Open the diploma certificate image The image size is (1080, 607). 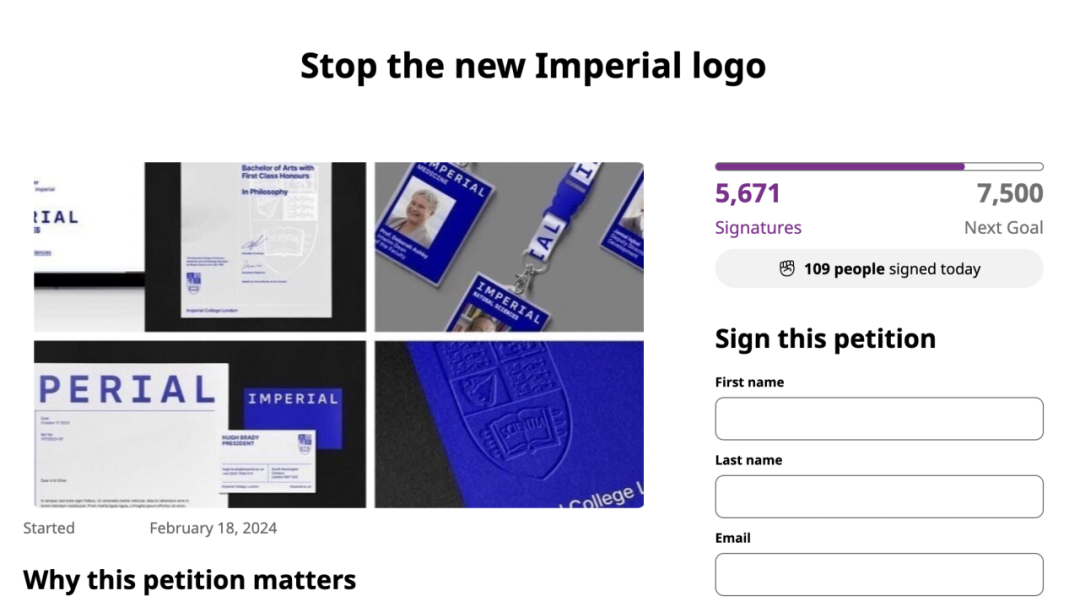coord(200,247)
